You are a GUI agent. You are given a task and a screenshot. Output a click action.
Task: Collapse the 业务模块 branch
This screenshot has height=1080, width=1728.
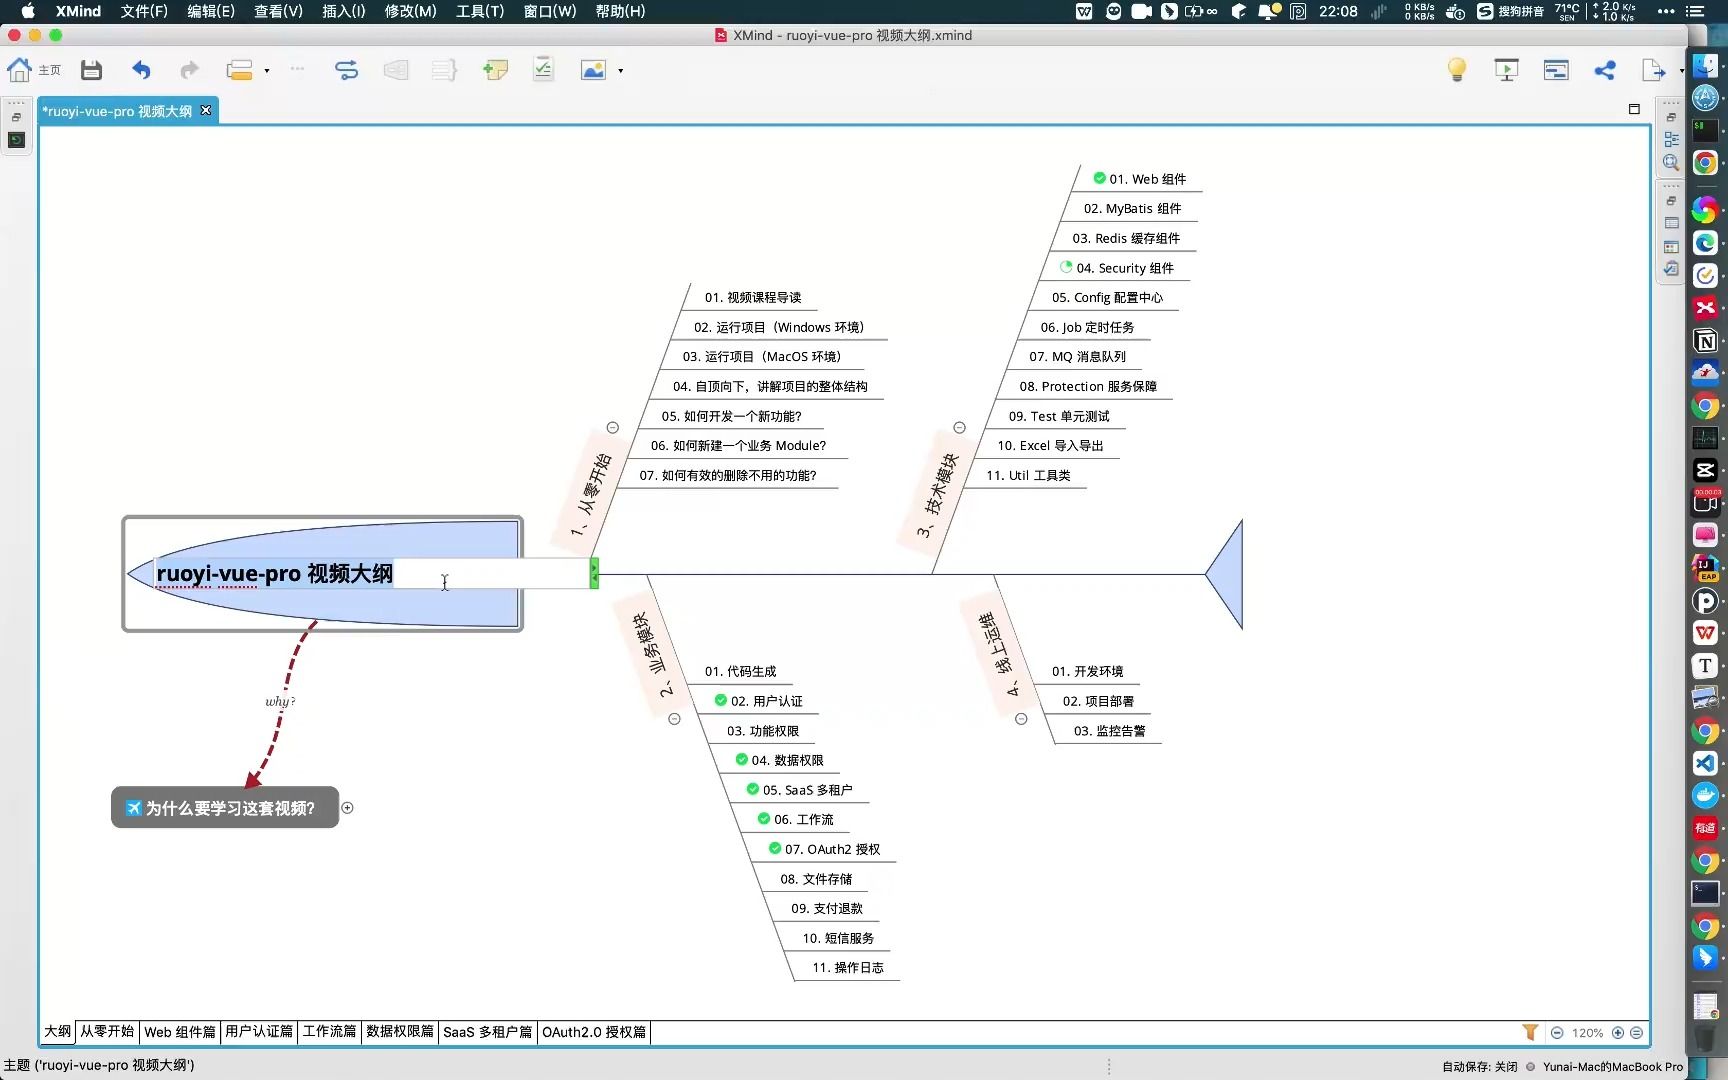point(674,719)
